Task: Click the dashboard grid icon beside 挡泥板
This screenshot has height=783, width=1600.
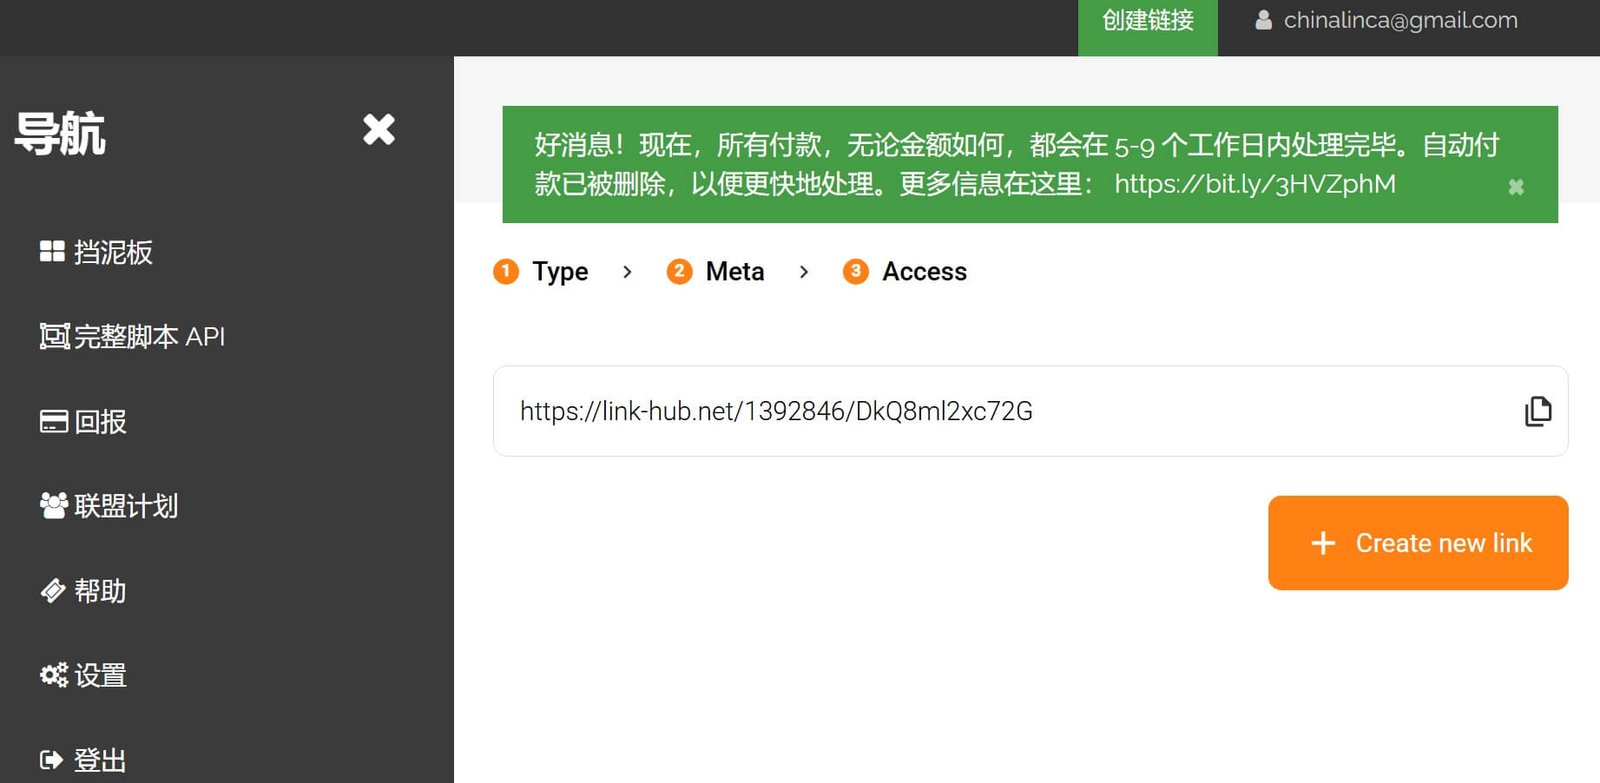Action: tap(52, 252)
